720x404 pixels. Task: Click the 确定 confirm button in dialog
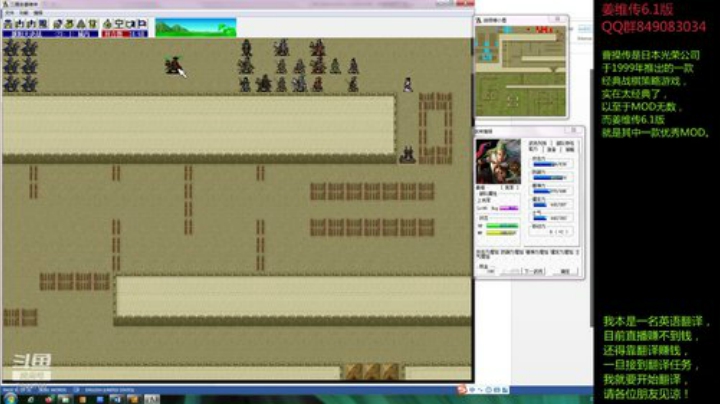(565, 271)
